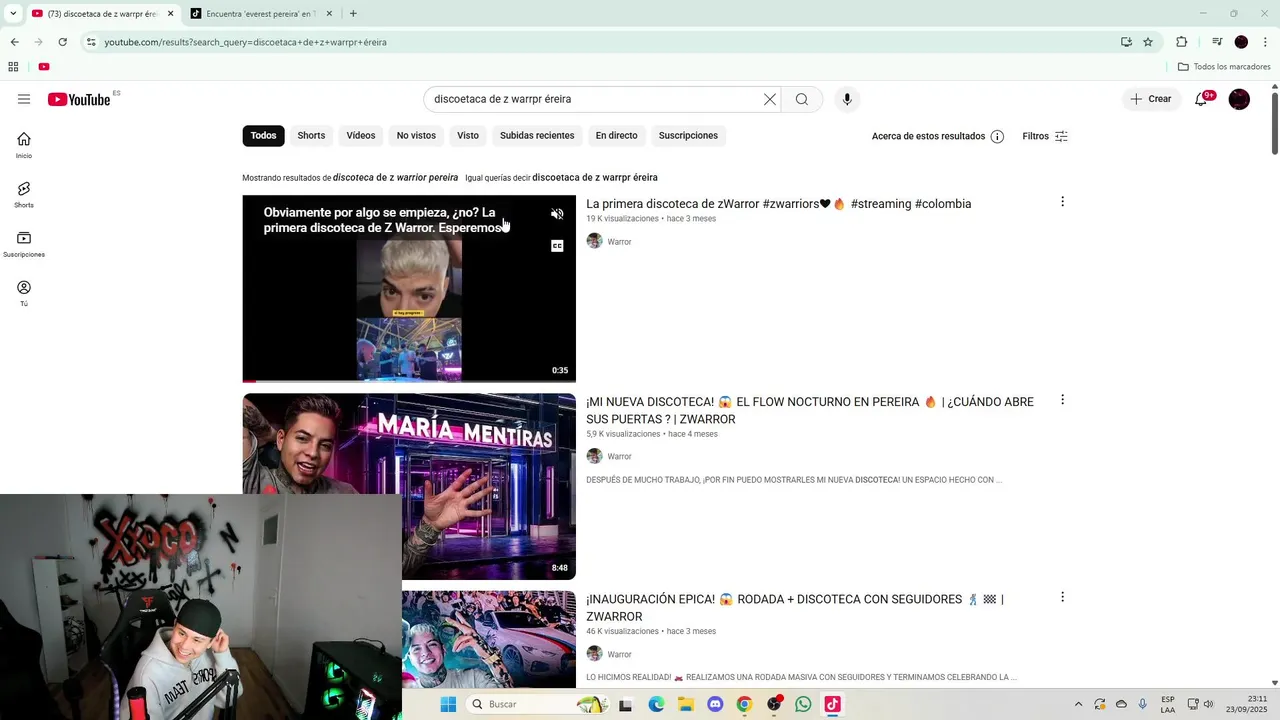The image size is (1280, 720).
Task: Open Shorts in the left sidebar
Action: click(x=24, y=195)
